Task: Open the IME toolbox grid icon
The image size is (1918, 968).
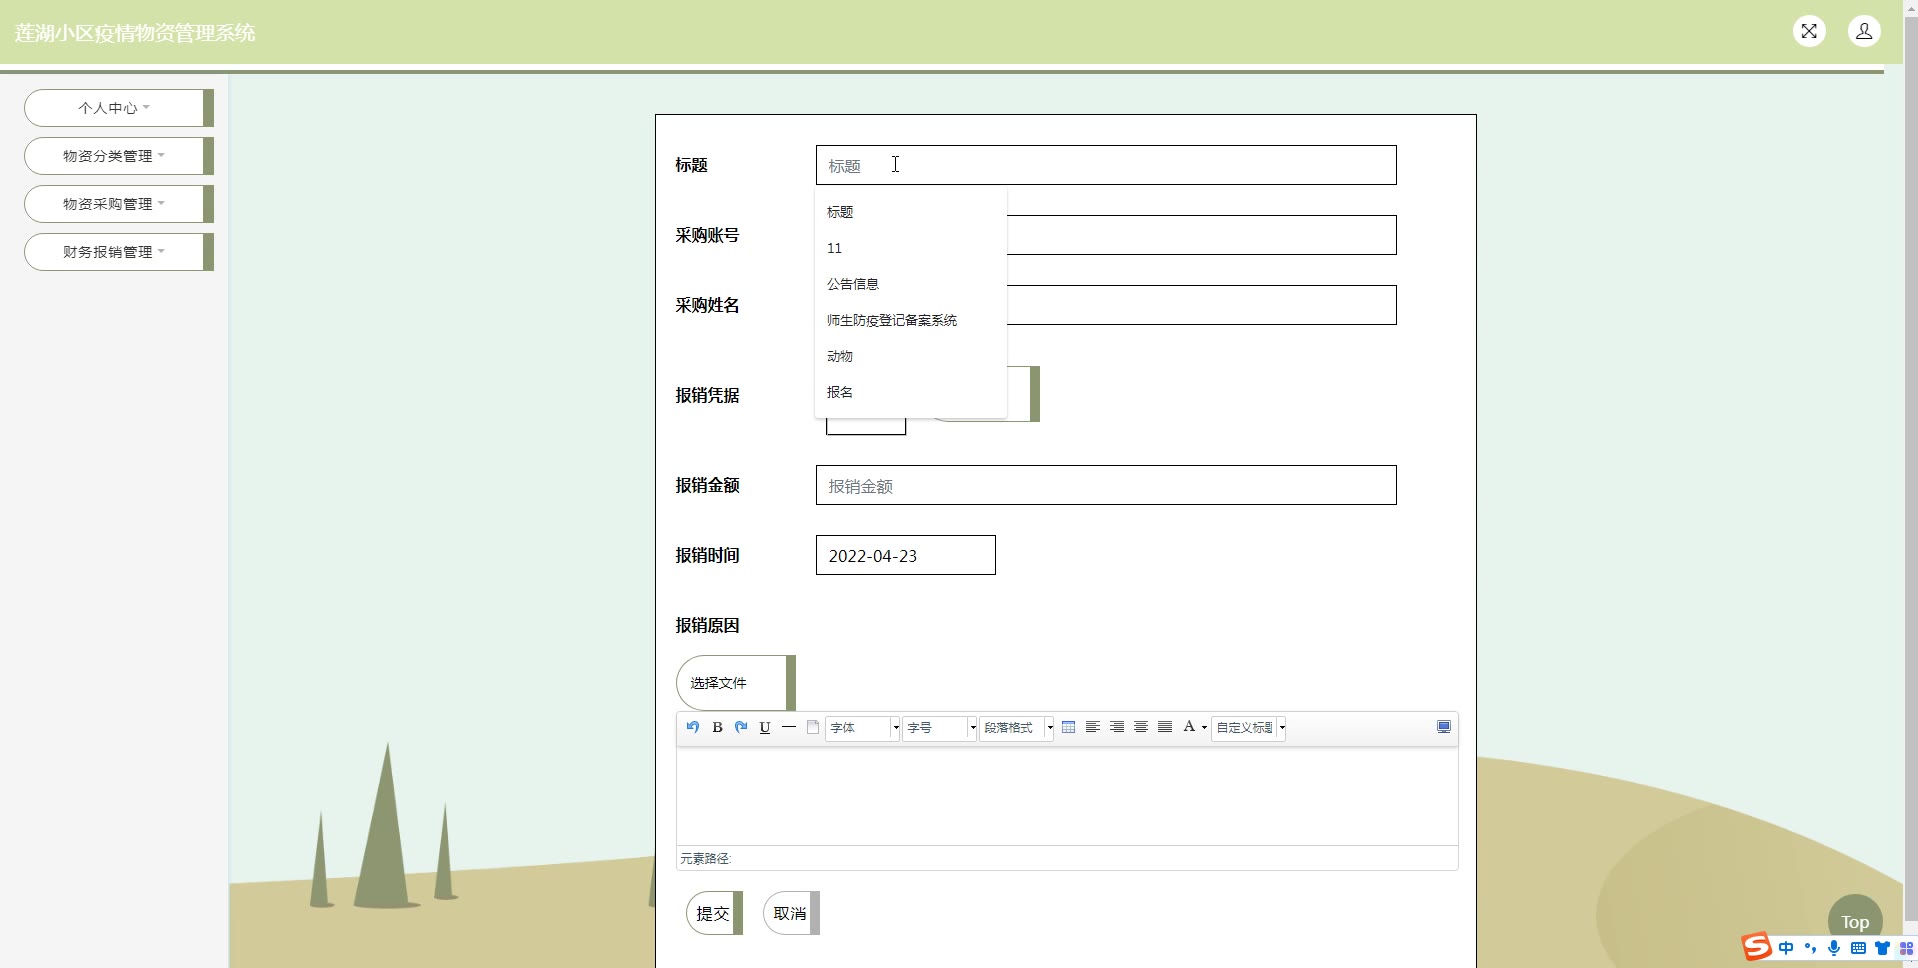Action: click(1906, 948)
